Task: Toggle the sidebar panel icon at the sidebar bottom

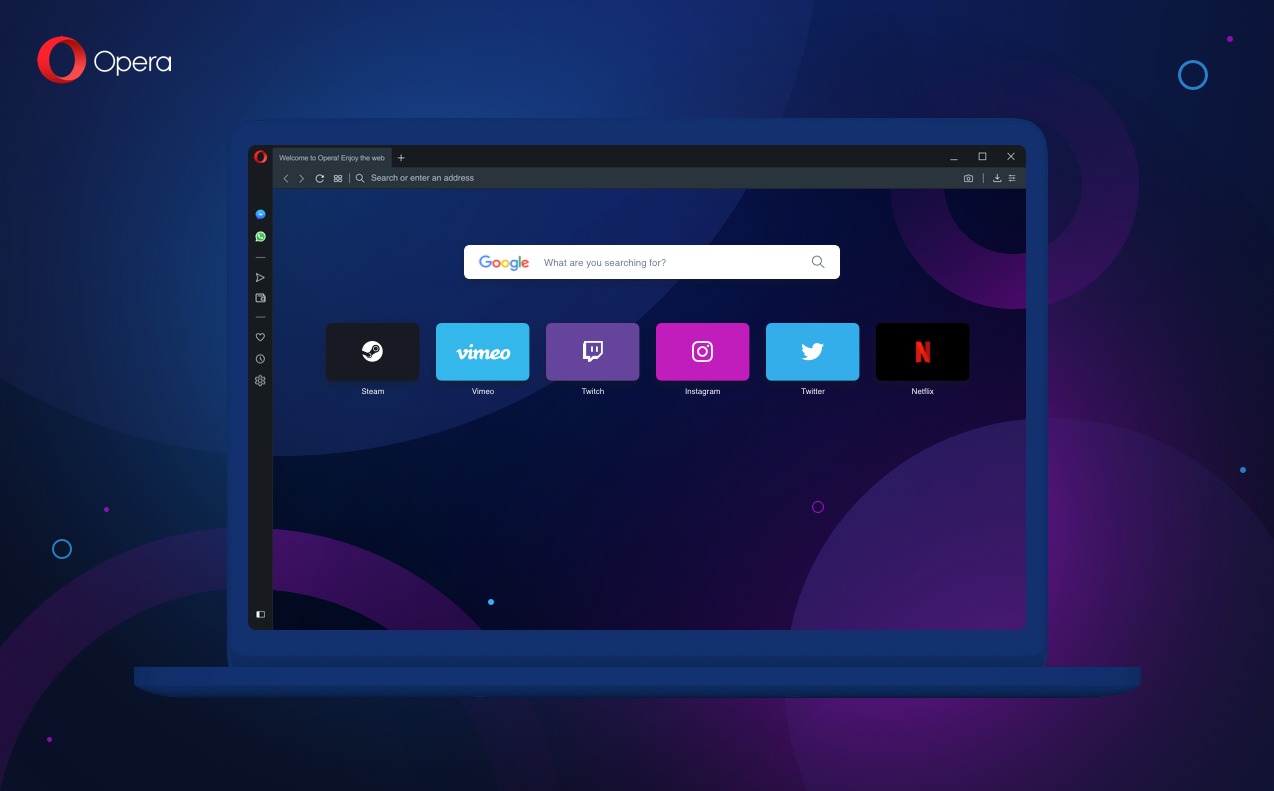Action: (x=260, y=614)
